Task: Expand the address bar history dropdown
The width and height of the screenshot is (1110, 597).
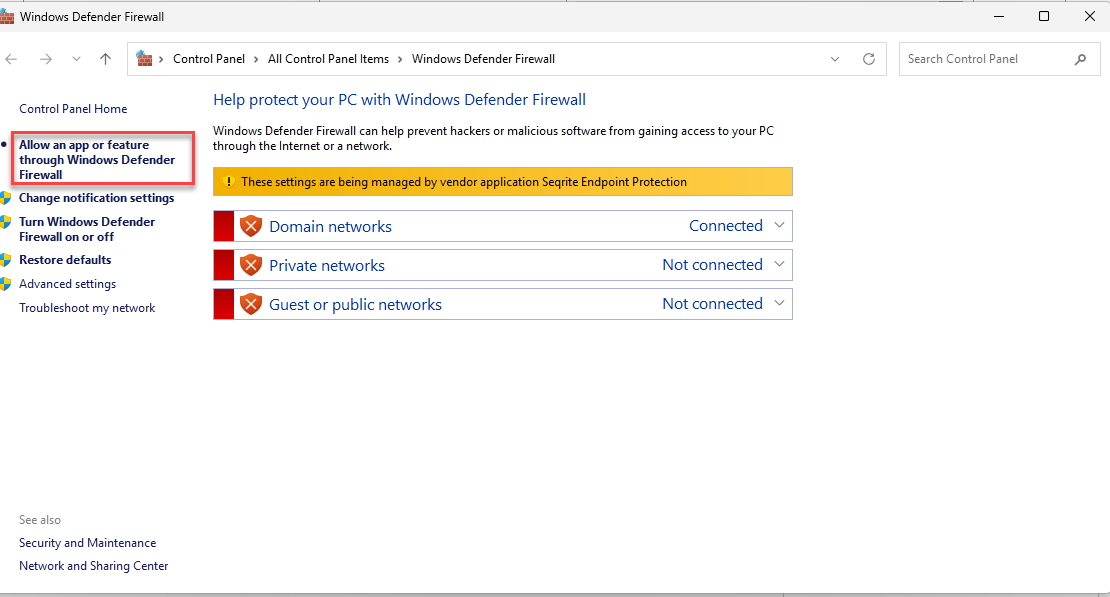Action: coord(835,59)
